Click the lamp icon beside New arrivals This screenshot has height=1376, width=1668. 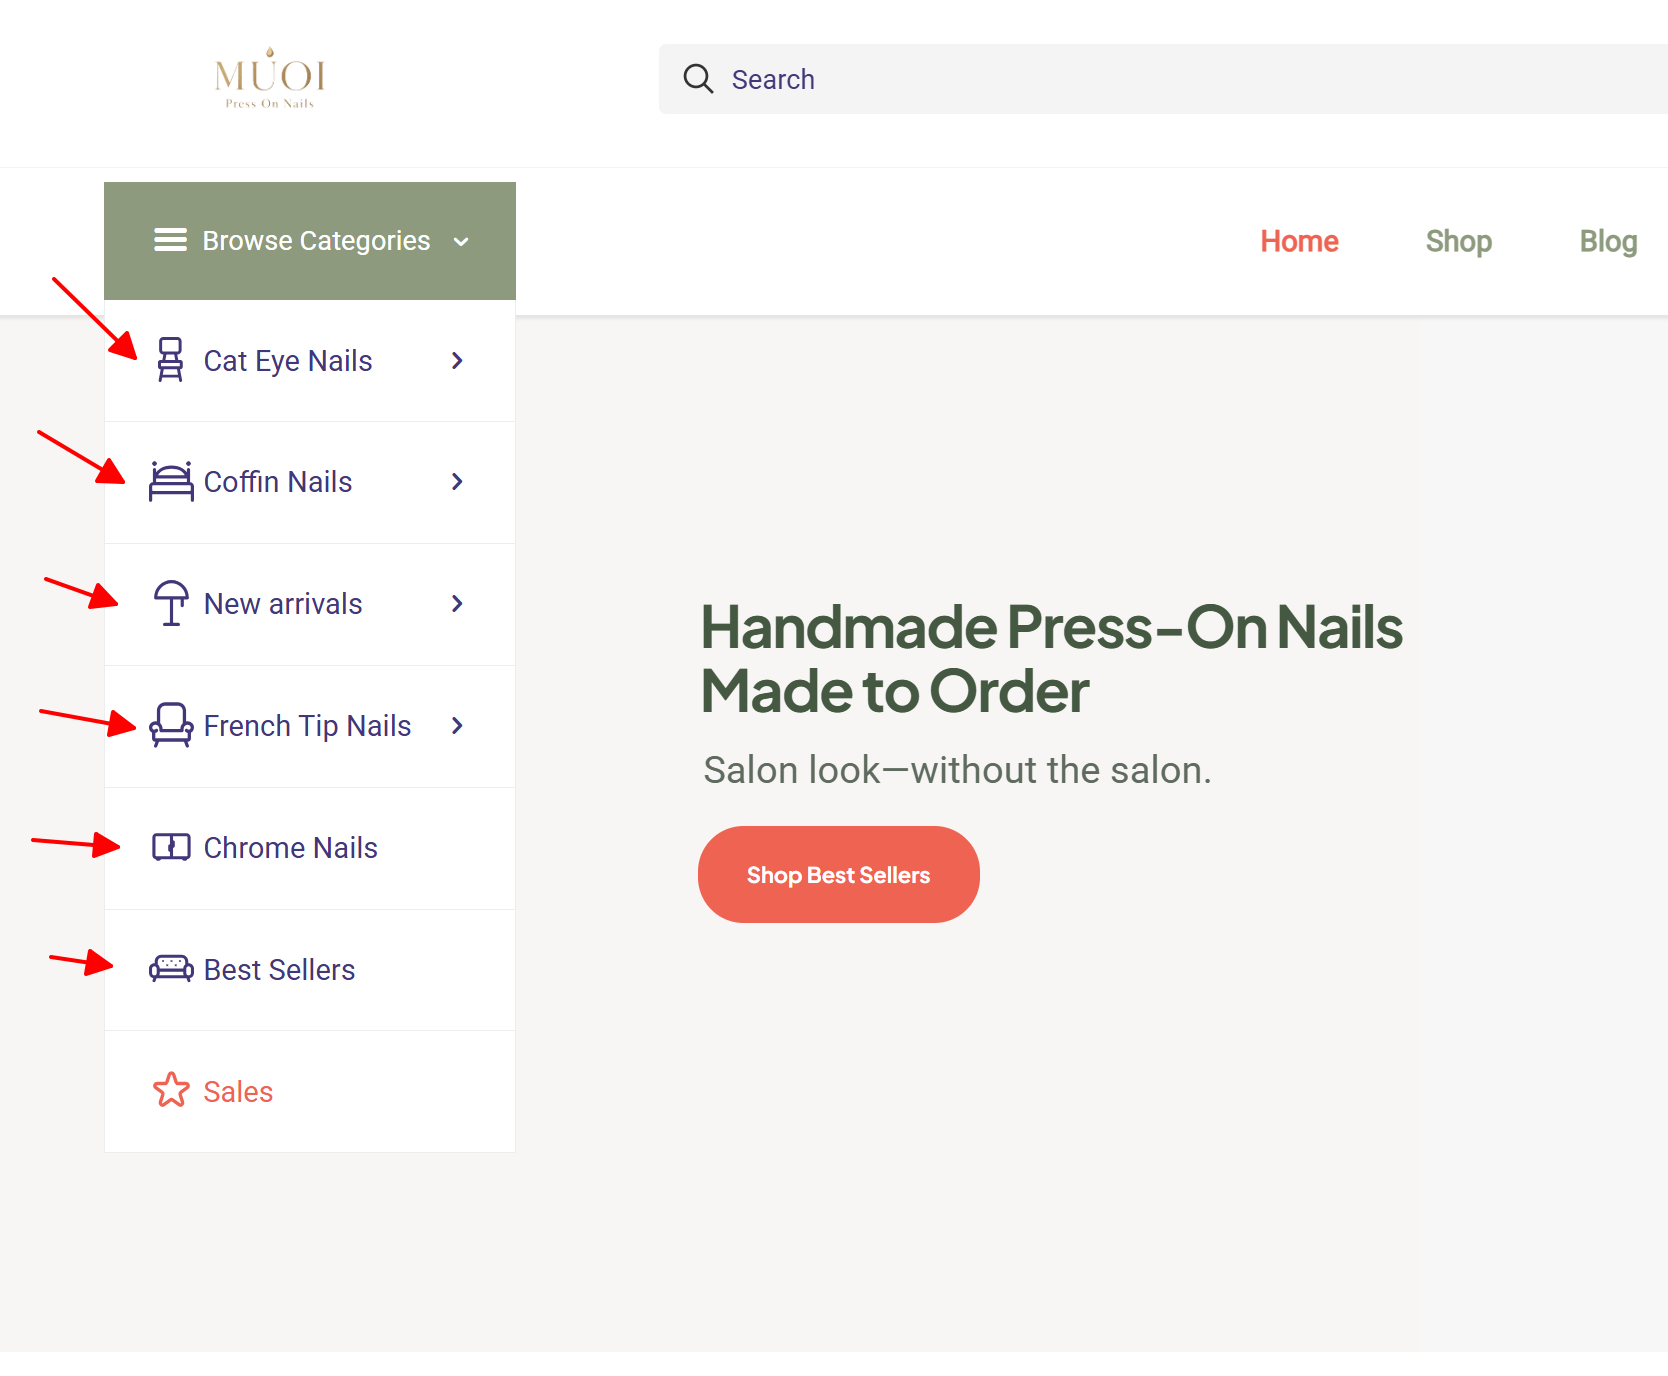tap(171, 603)
